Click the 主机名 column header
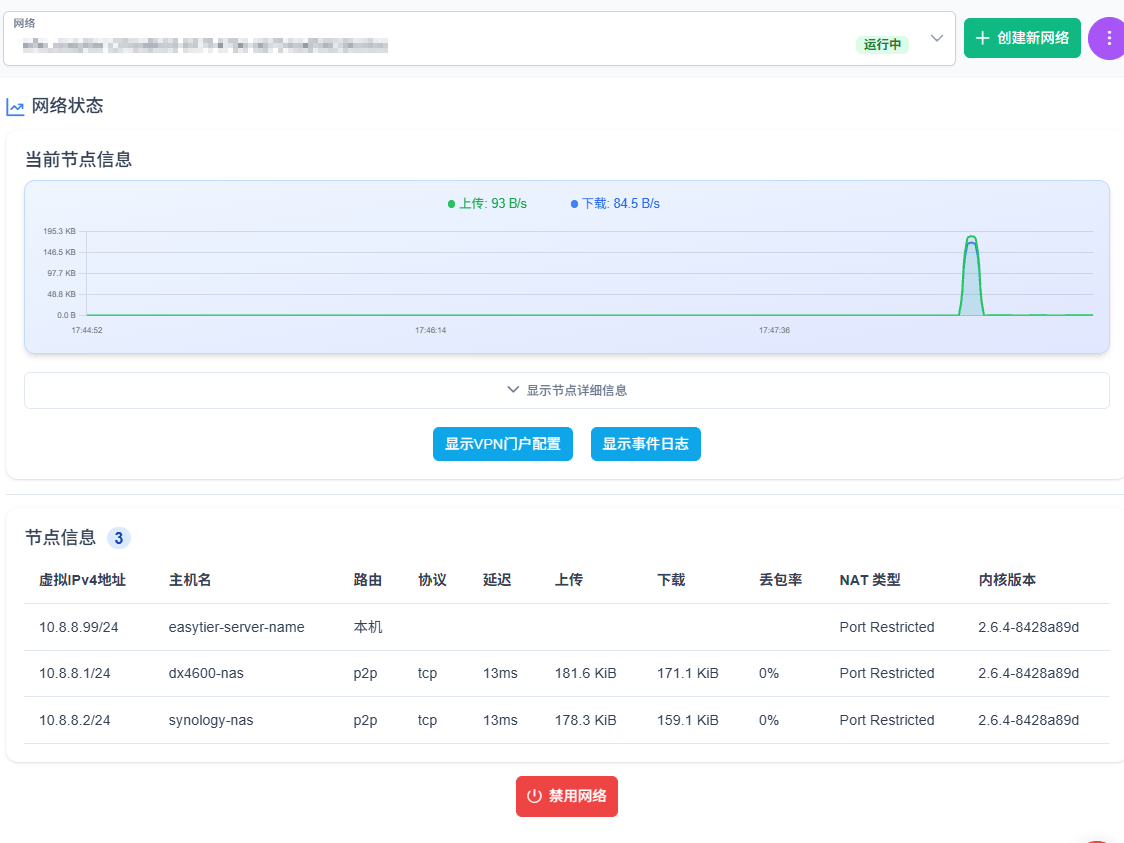Image resolution: width=1124 pixels, height=843 pixels. [x=190, y=580]
